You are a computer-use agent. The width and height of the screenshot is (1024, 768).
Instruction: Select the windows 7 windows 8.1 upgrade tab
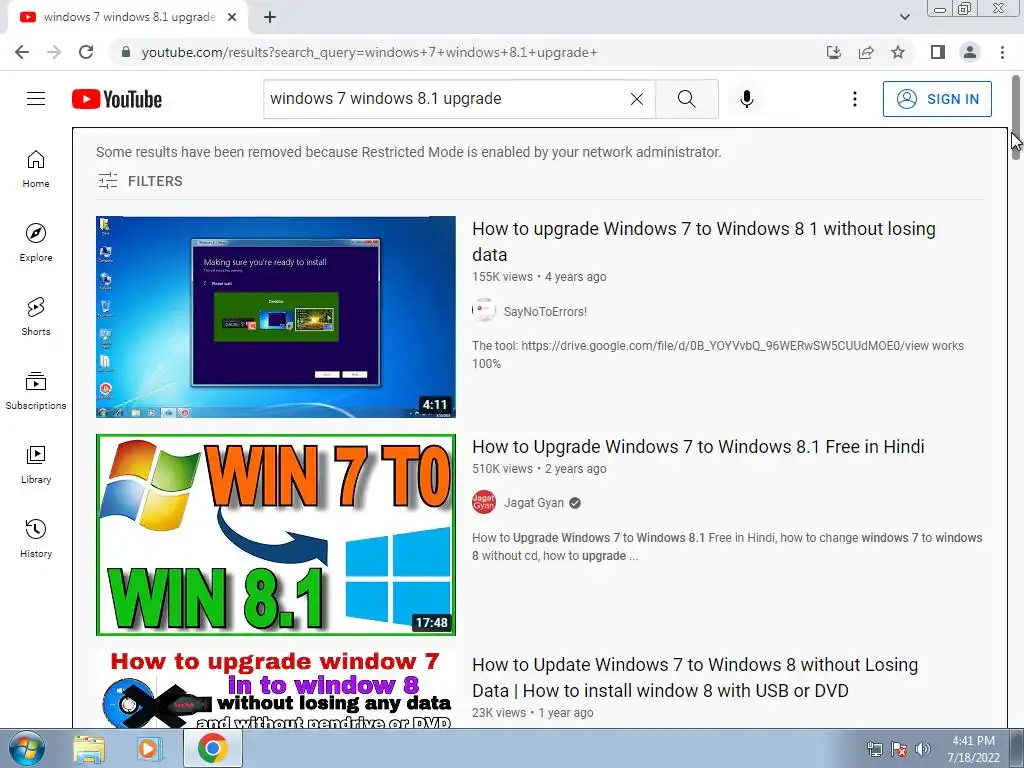point(129,17)
